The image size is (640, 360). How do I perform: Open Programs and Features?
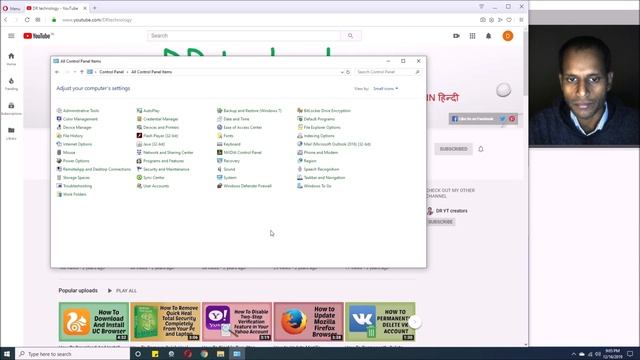160,161
